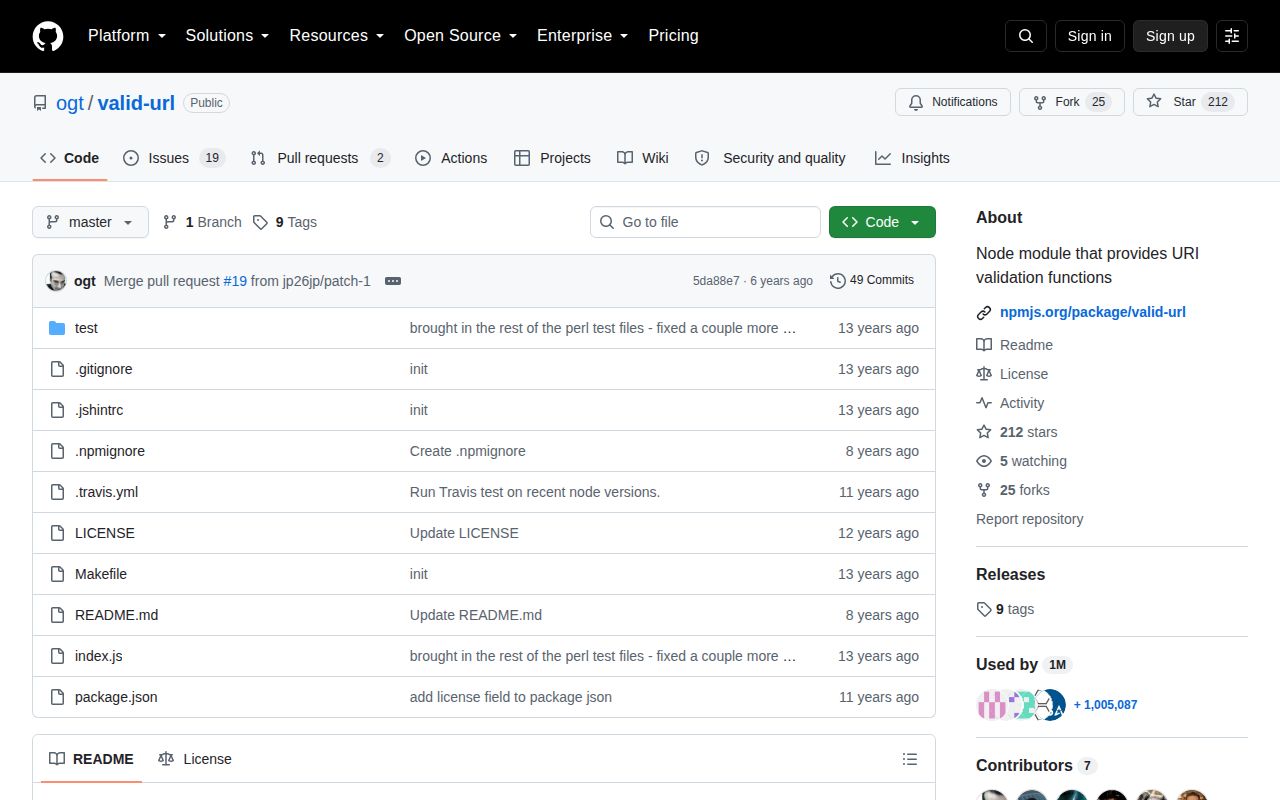Expand the Open Source menu

(460, 36)
